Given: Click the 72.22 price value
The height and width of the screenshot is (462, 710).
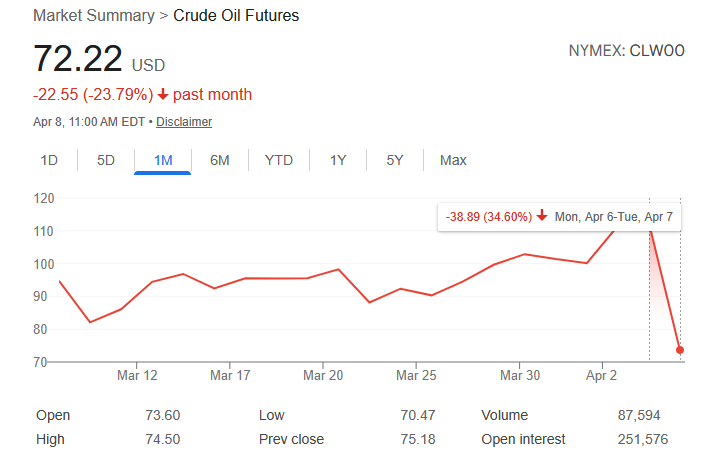Looking at the screenshot, I should (x=78, y=59).
